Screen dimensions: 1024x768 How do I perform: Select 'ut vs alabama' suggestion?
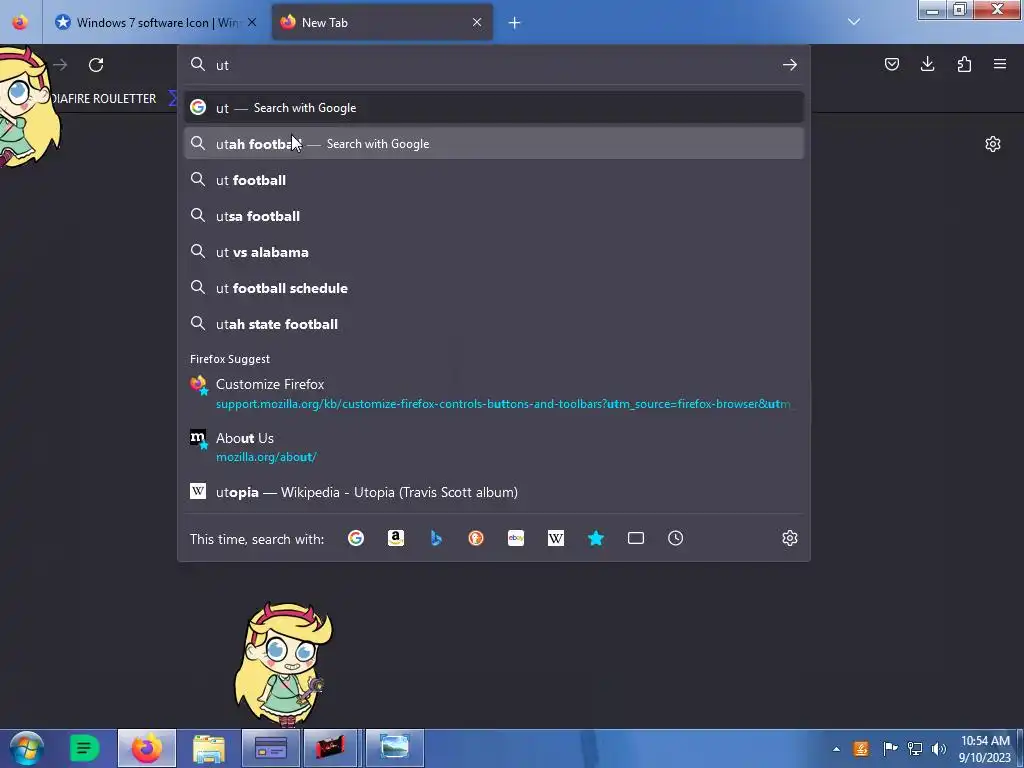pyautogui.click(x=494, y=251)
